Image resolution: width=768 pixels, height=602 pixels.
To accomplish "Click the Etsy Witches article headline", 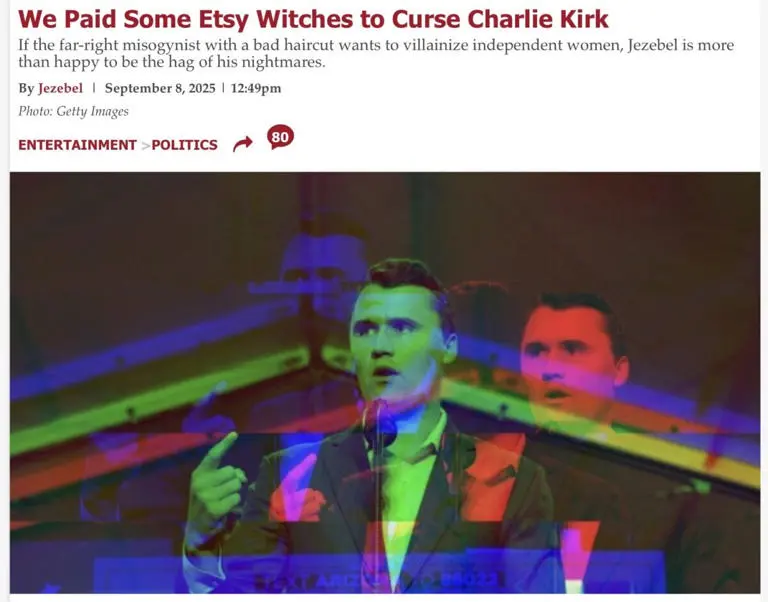I will pos(313,19).
